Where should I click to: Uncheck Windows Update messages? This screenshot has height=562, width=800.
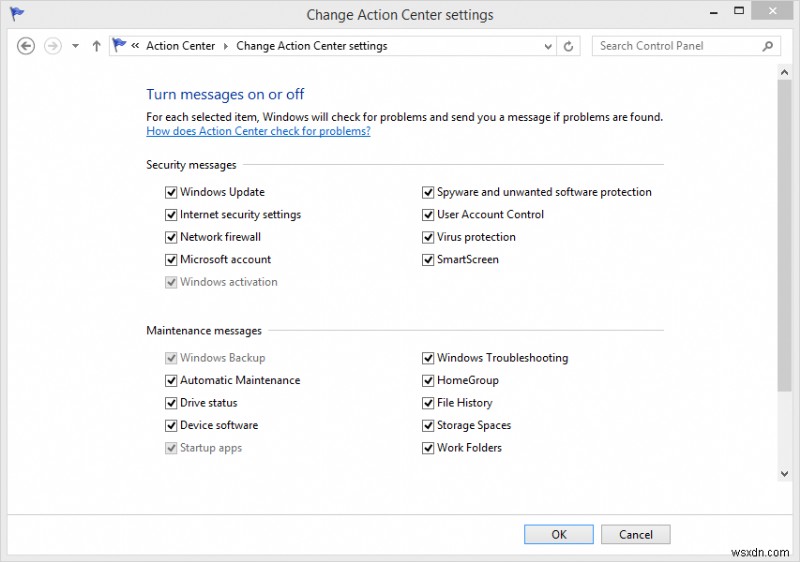click(171, 192)
